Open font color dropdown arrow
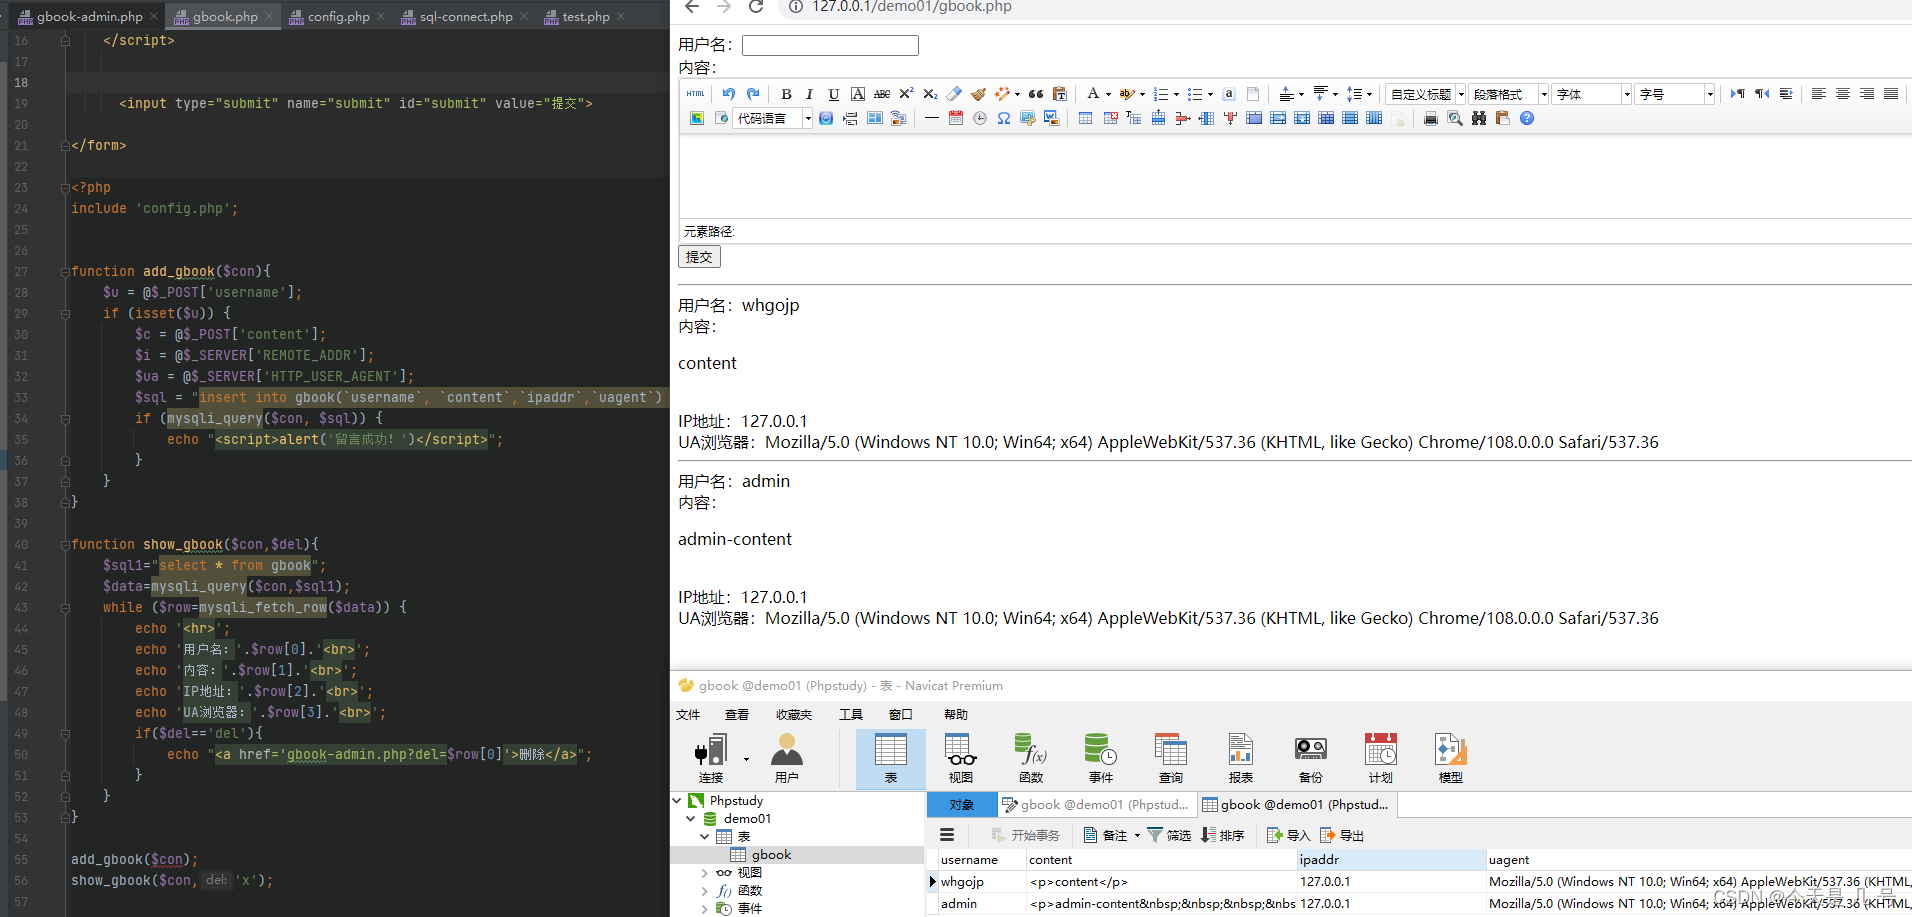Viewport: 1912px width, 917px height. point(1108,94)
